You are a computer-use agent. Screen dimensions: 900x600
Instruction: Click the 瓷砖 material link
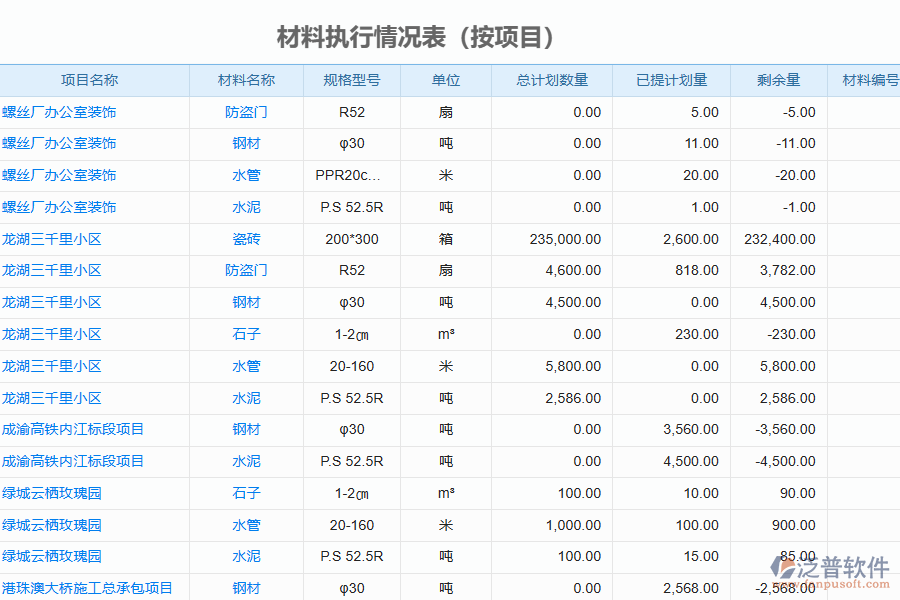[246, 239]
